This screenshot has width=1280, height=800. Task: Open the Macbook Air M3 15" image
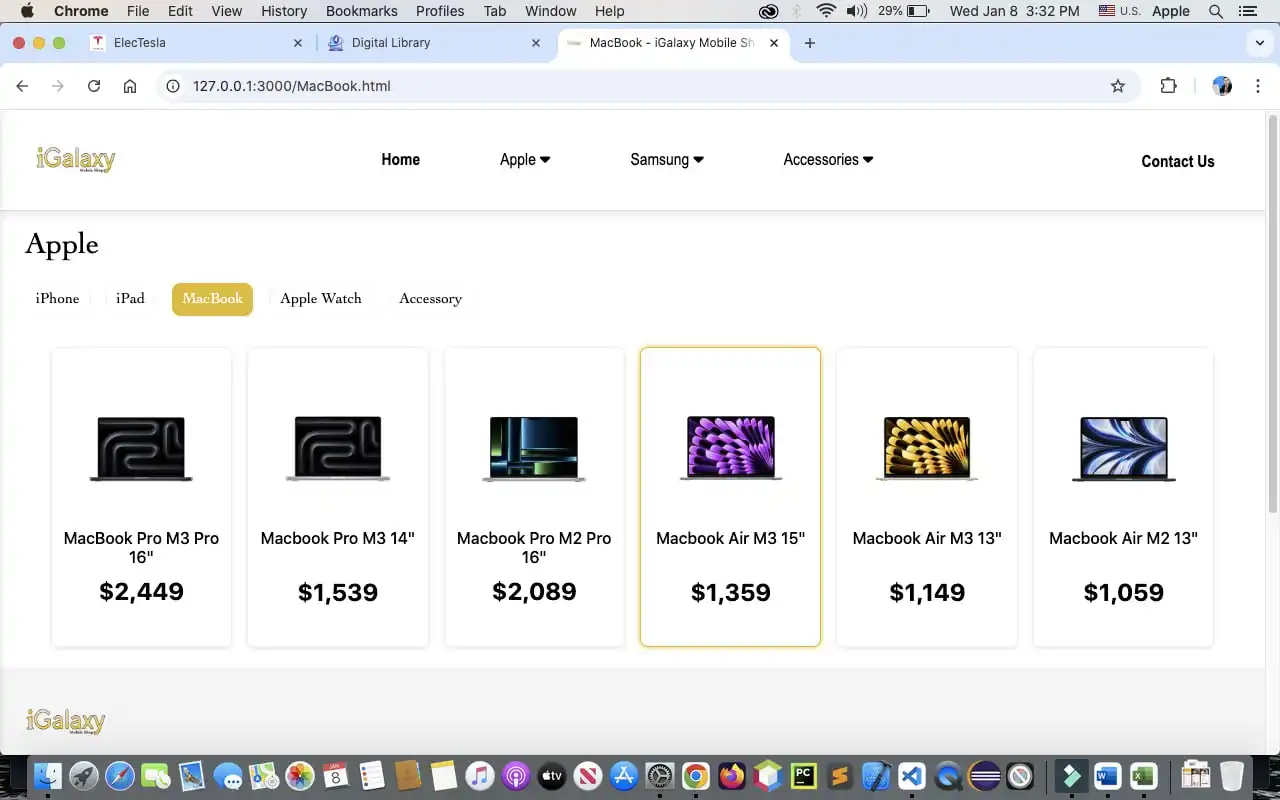731,448
